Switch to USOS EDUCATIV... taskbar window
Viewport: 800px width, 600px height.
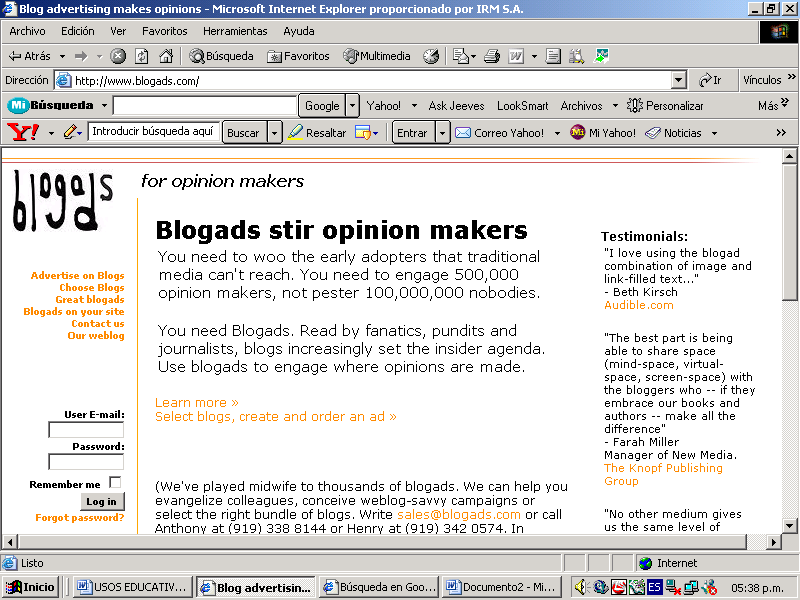(x=134, y=587)
